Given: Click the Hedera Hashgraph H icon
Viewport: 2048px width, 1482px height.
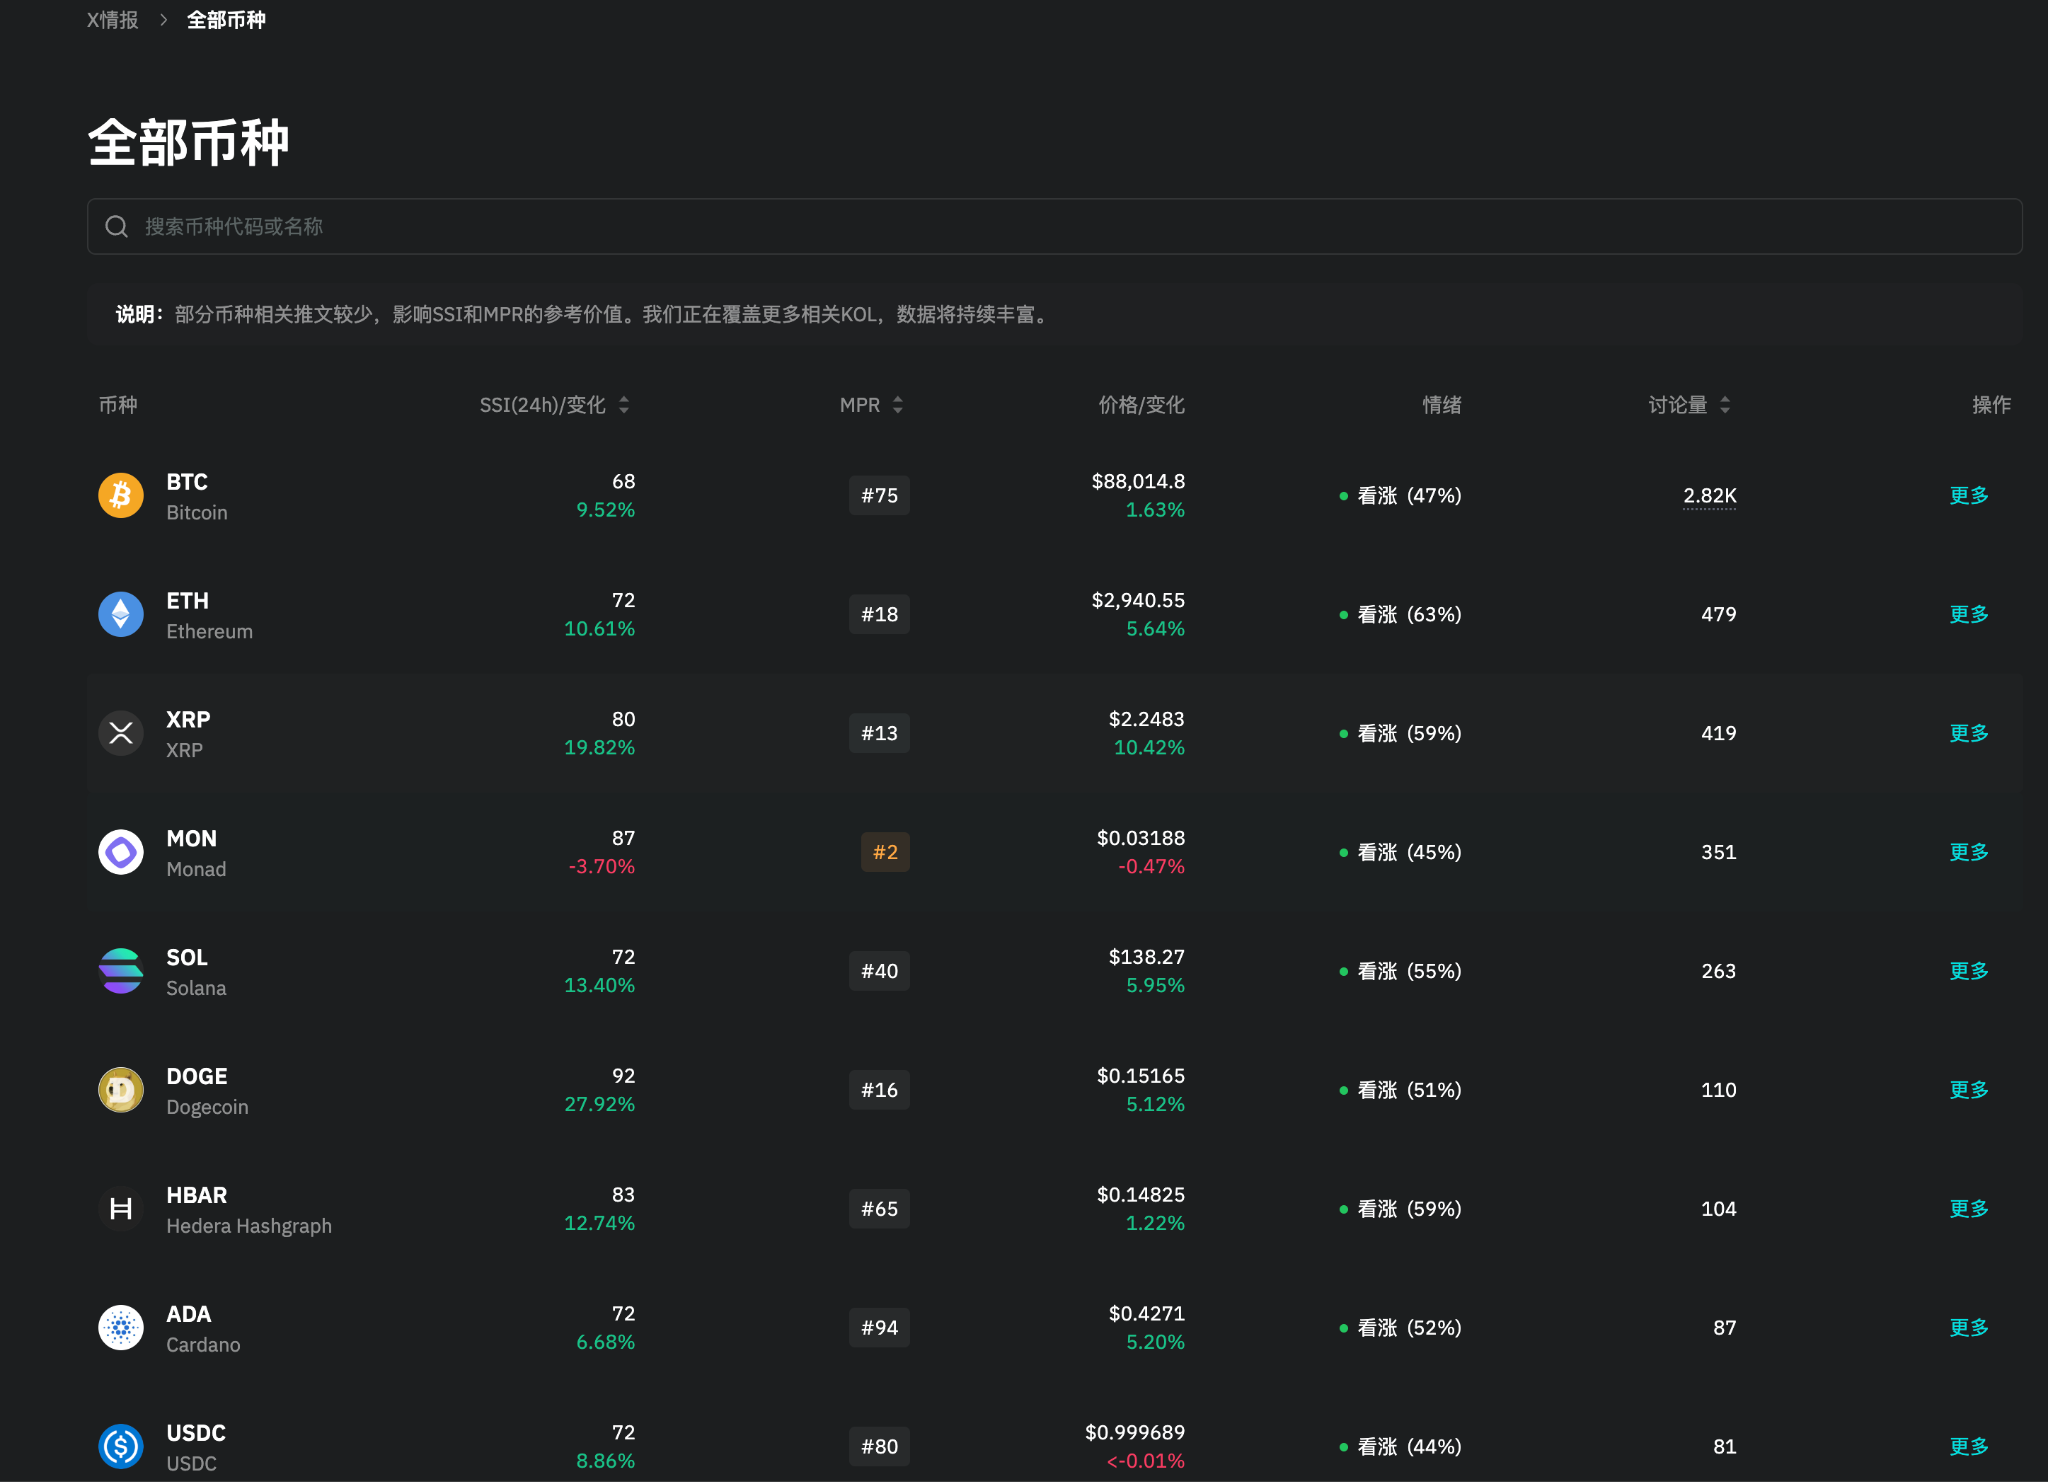Looking at the screenshot, I should pos(120,1208).
